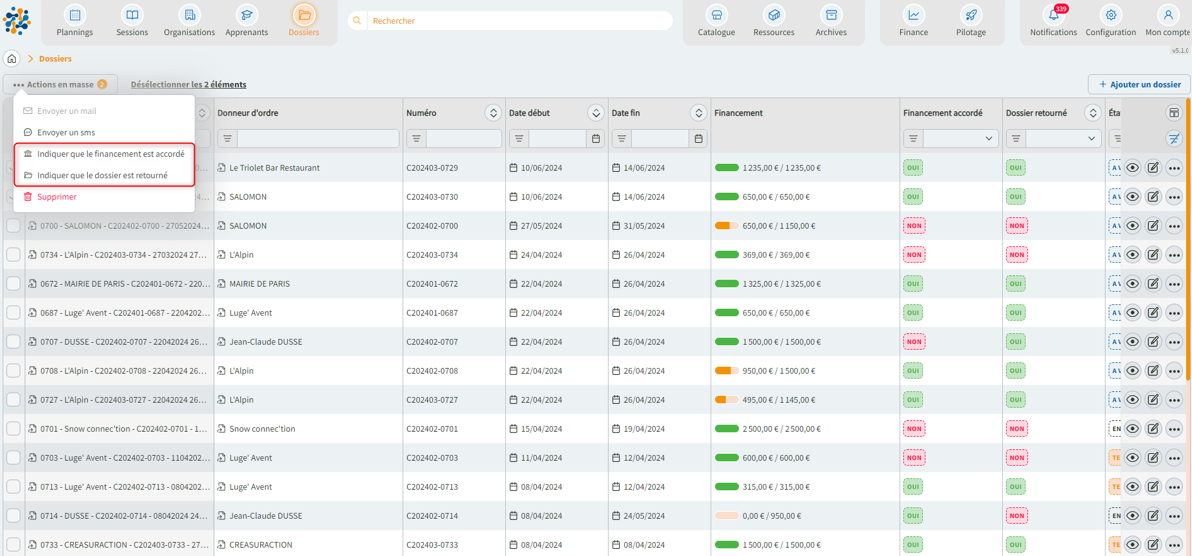The height and width of the screenshot is (556, 1192).
Task: Click the Dossiers breadcrumb link
Action: click(x=55, y=59)
